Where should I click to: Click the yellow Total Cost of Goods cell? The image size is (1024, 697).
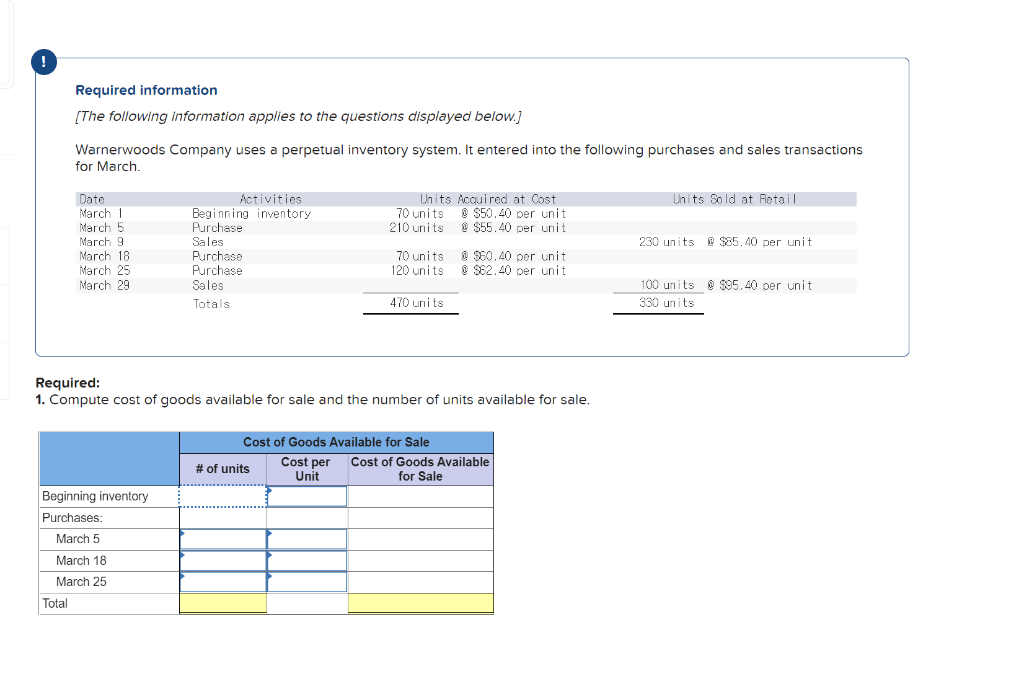(421, 604)
